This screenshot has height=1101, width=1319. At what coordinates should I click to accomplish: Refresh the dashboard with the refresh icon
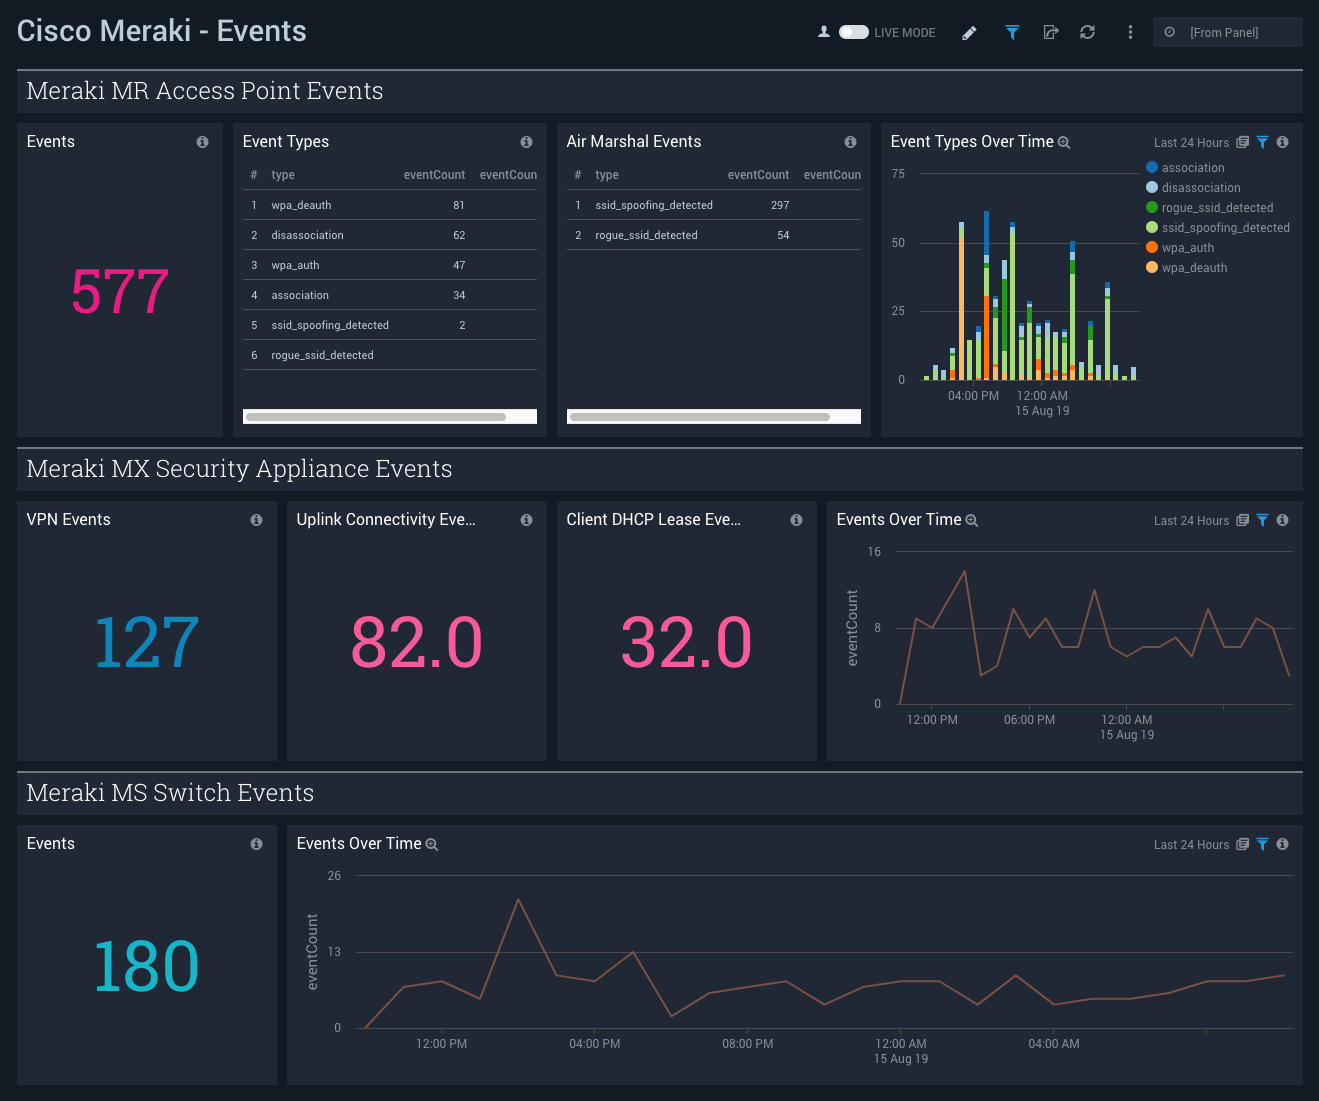click(1087, 32)
